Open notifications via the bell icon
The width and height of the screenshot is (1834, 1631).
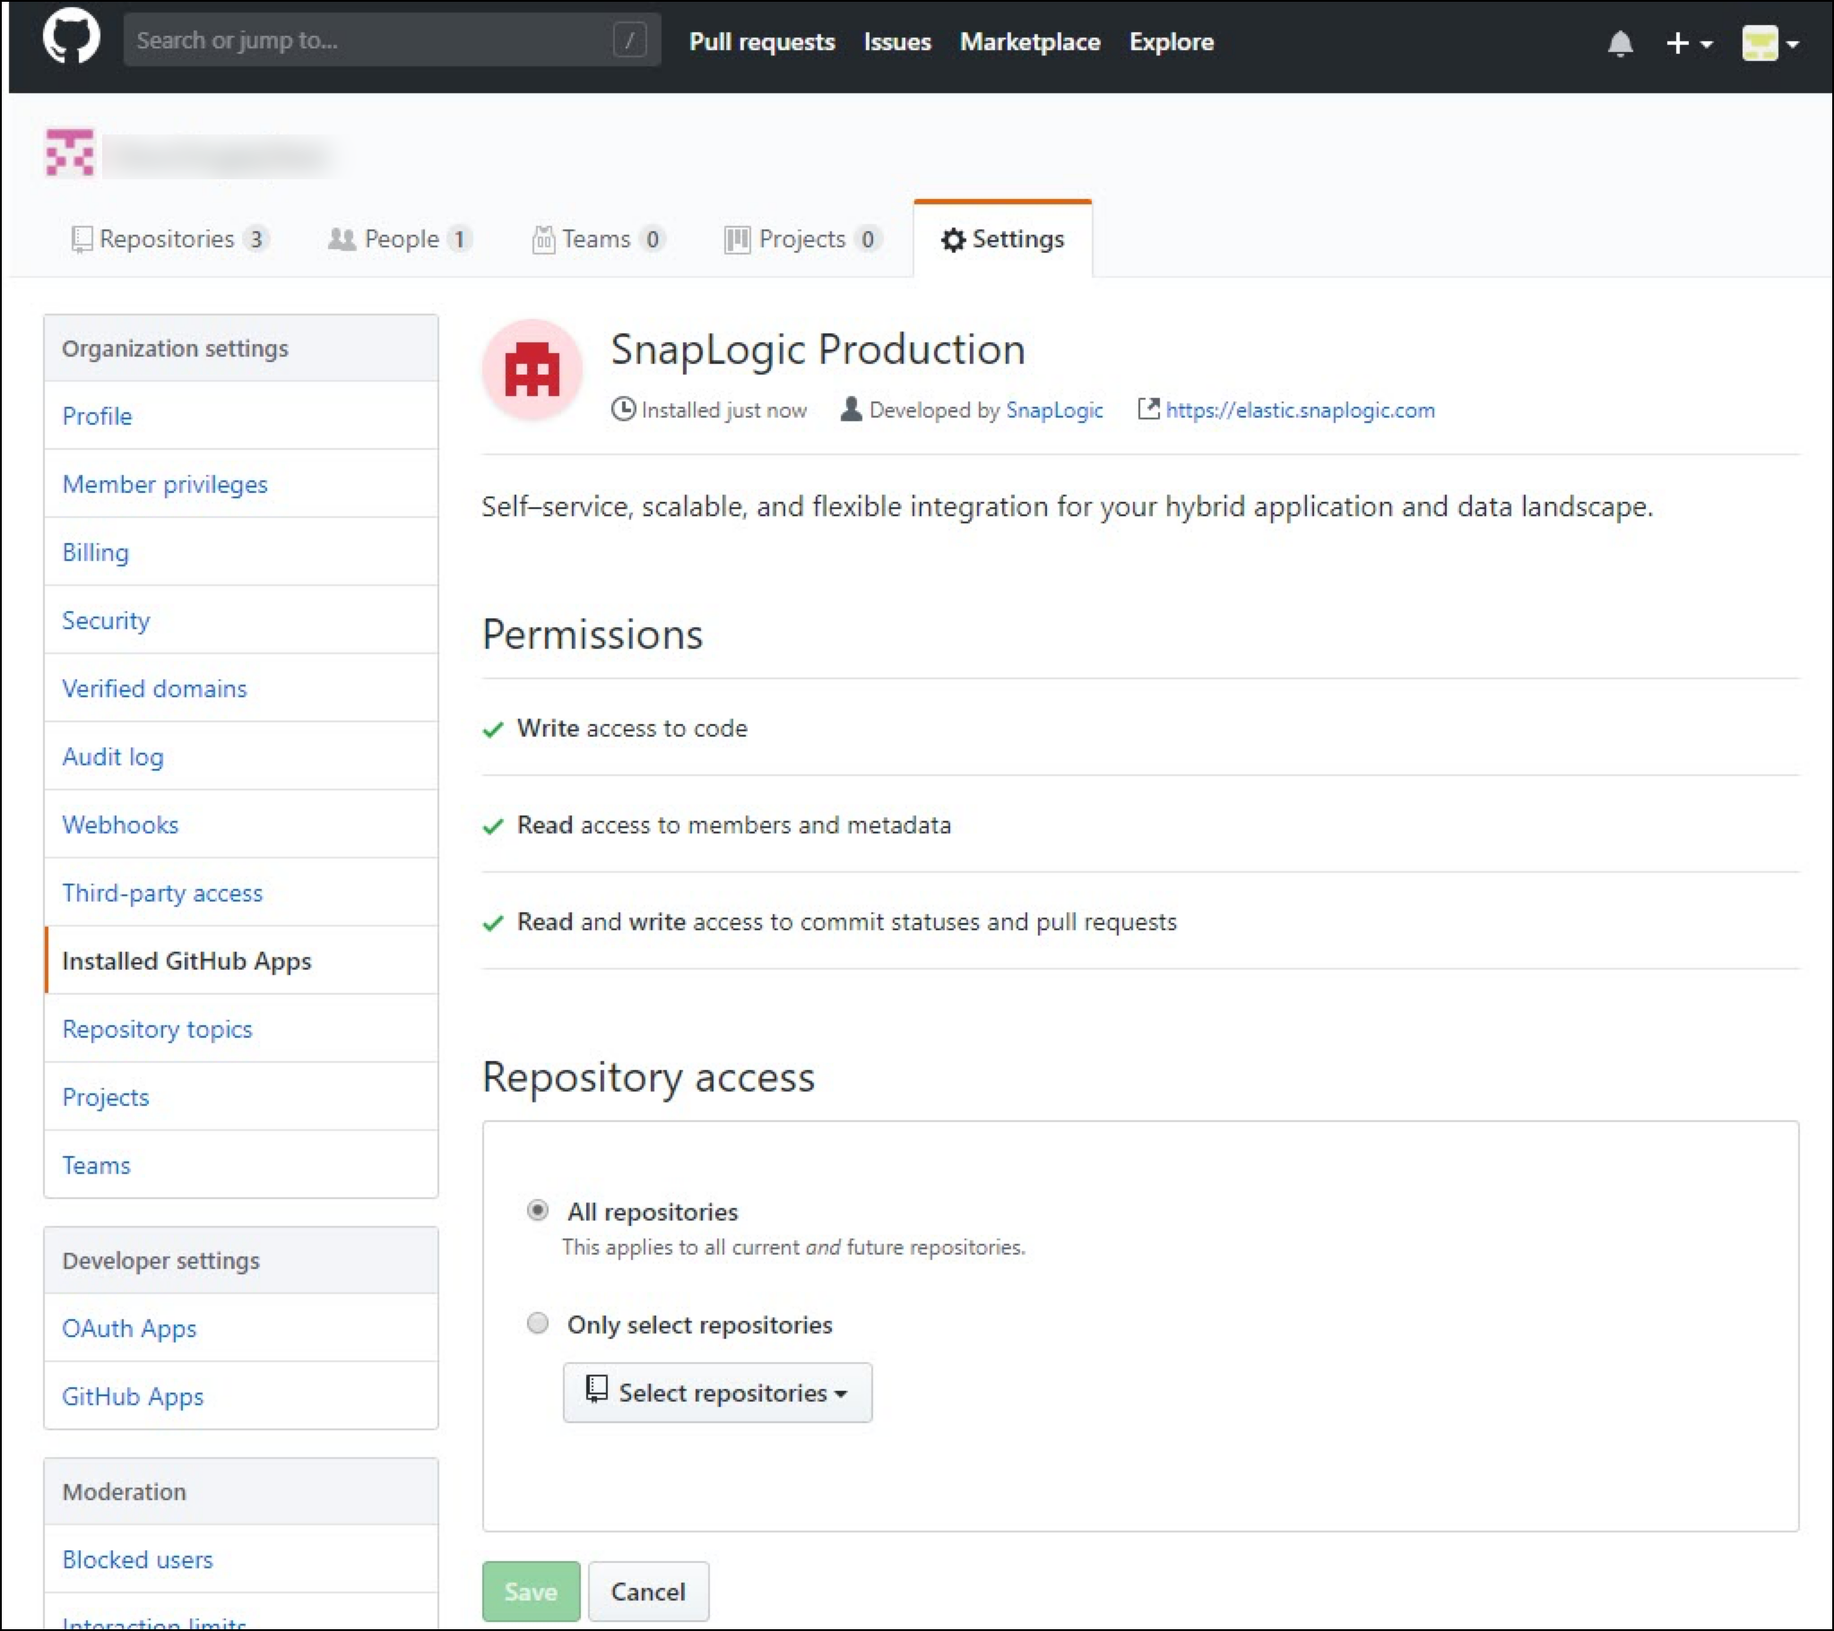1622,42
